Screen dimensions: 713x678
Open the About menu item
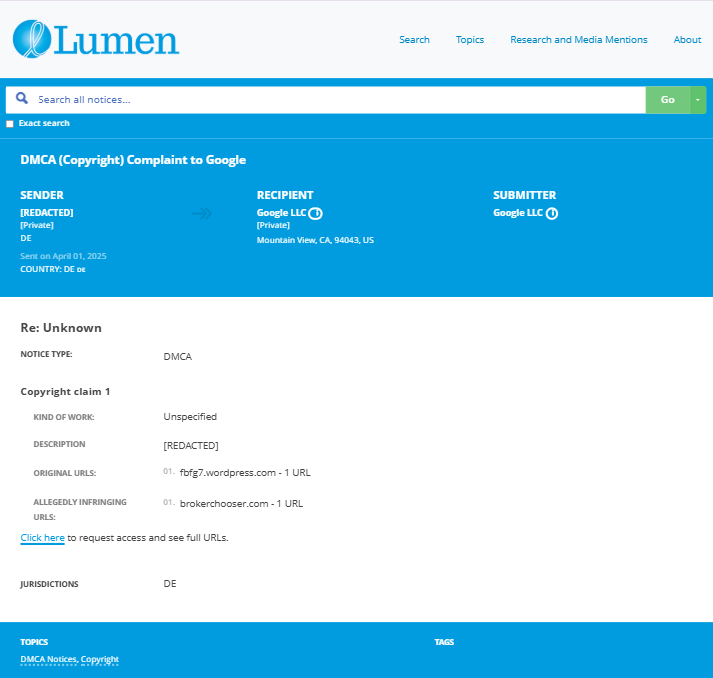pos(687,40)
